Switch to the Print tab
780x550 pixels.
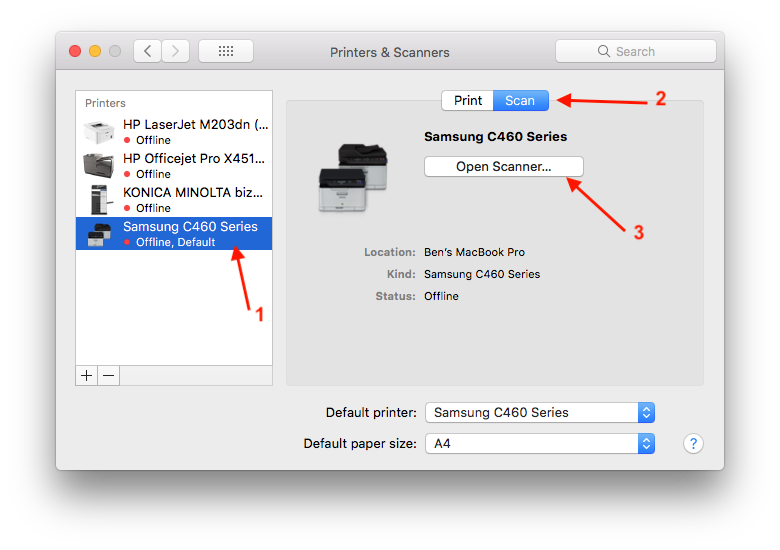468,100
